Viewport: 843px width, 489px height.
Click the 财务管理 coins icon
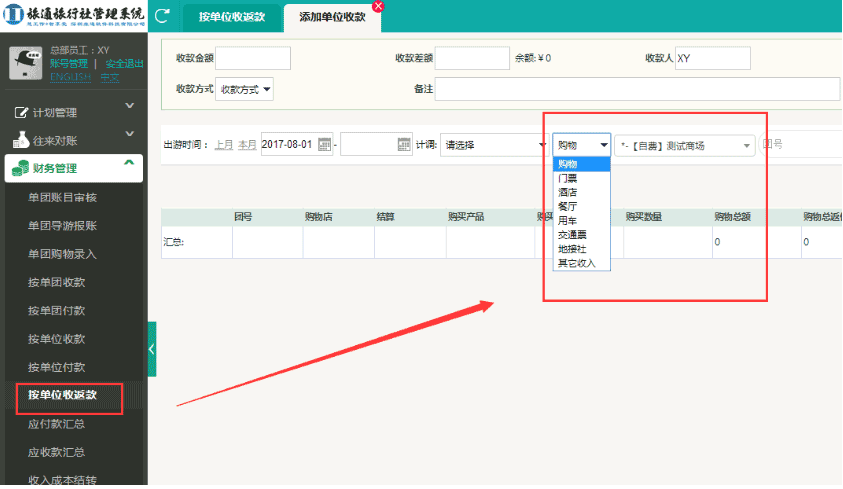(20, 168)
